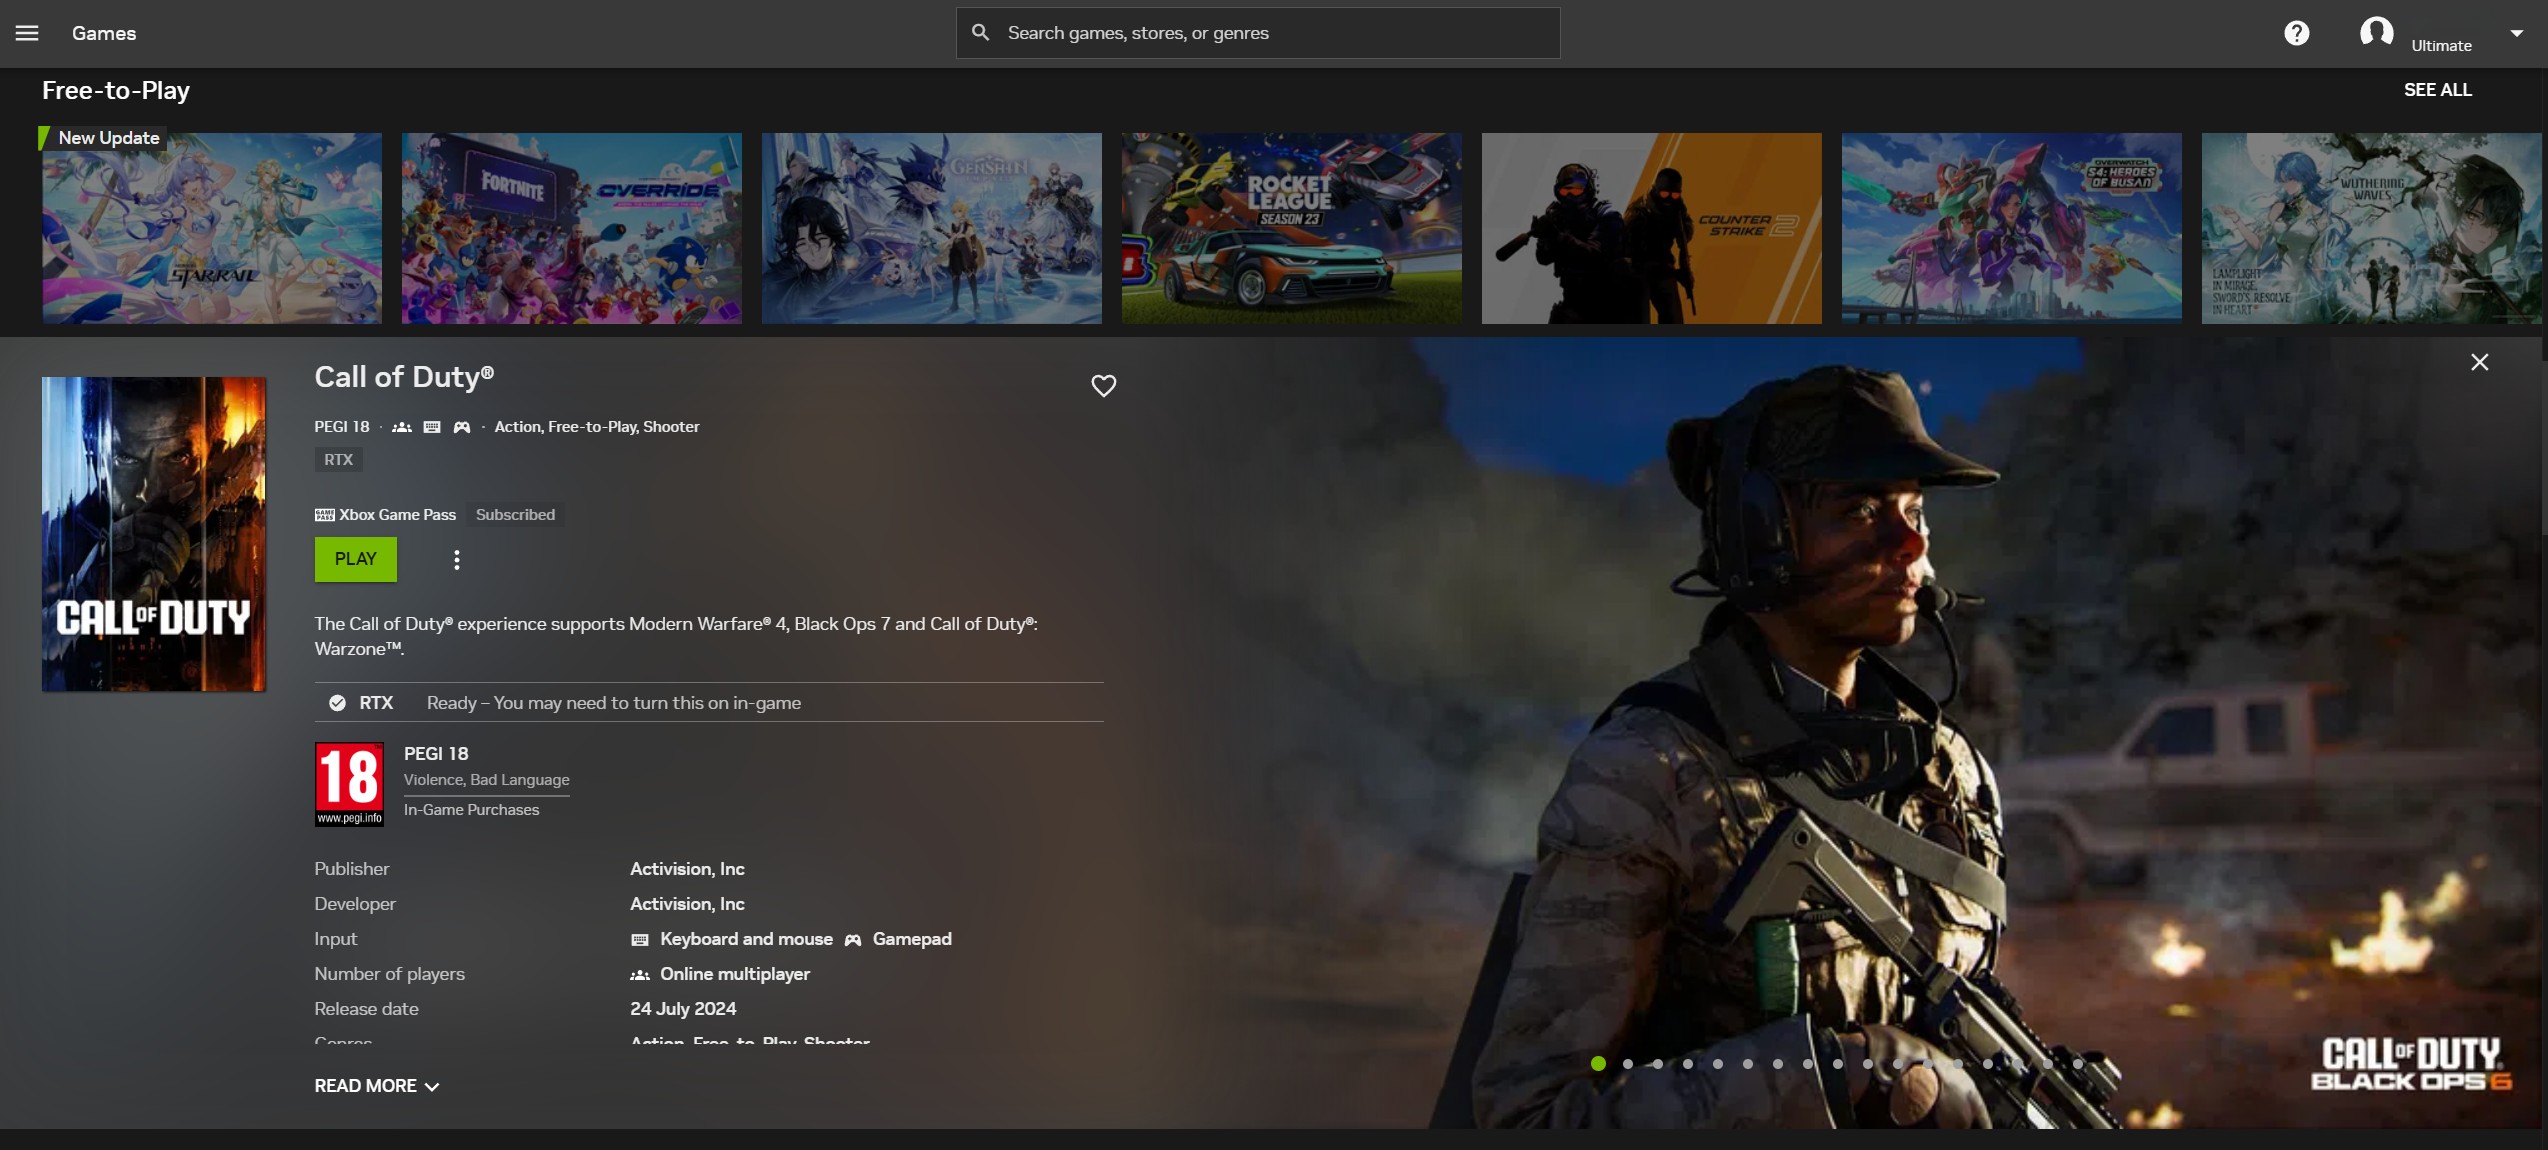Click Activision, Inc in the Publisher row
The height and width of the screenshot is (1150, 2548).
coord(687,869)
